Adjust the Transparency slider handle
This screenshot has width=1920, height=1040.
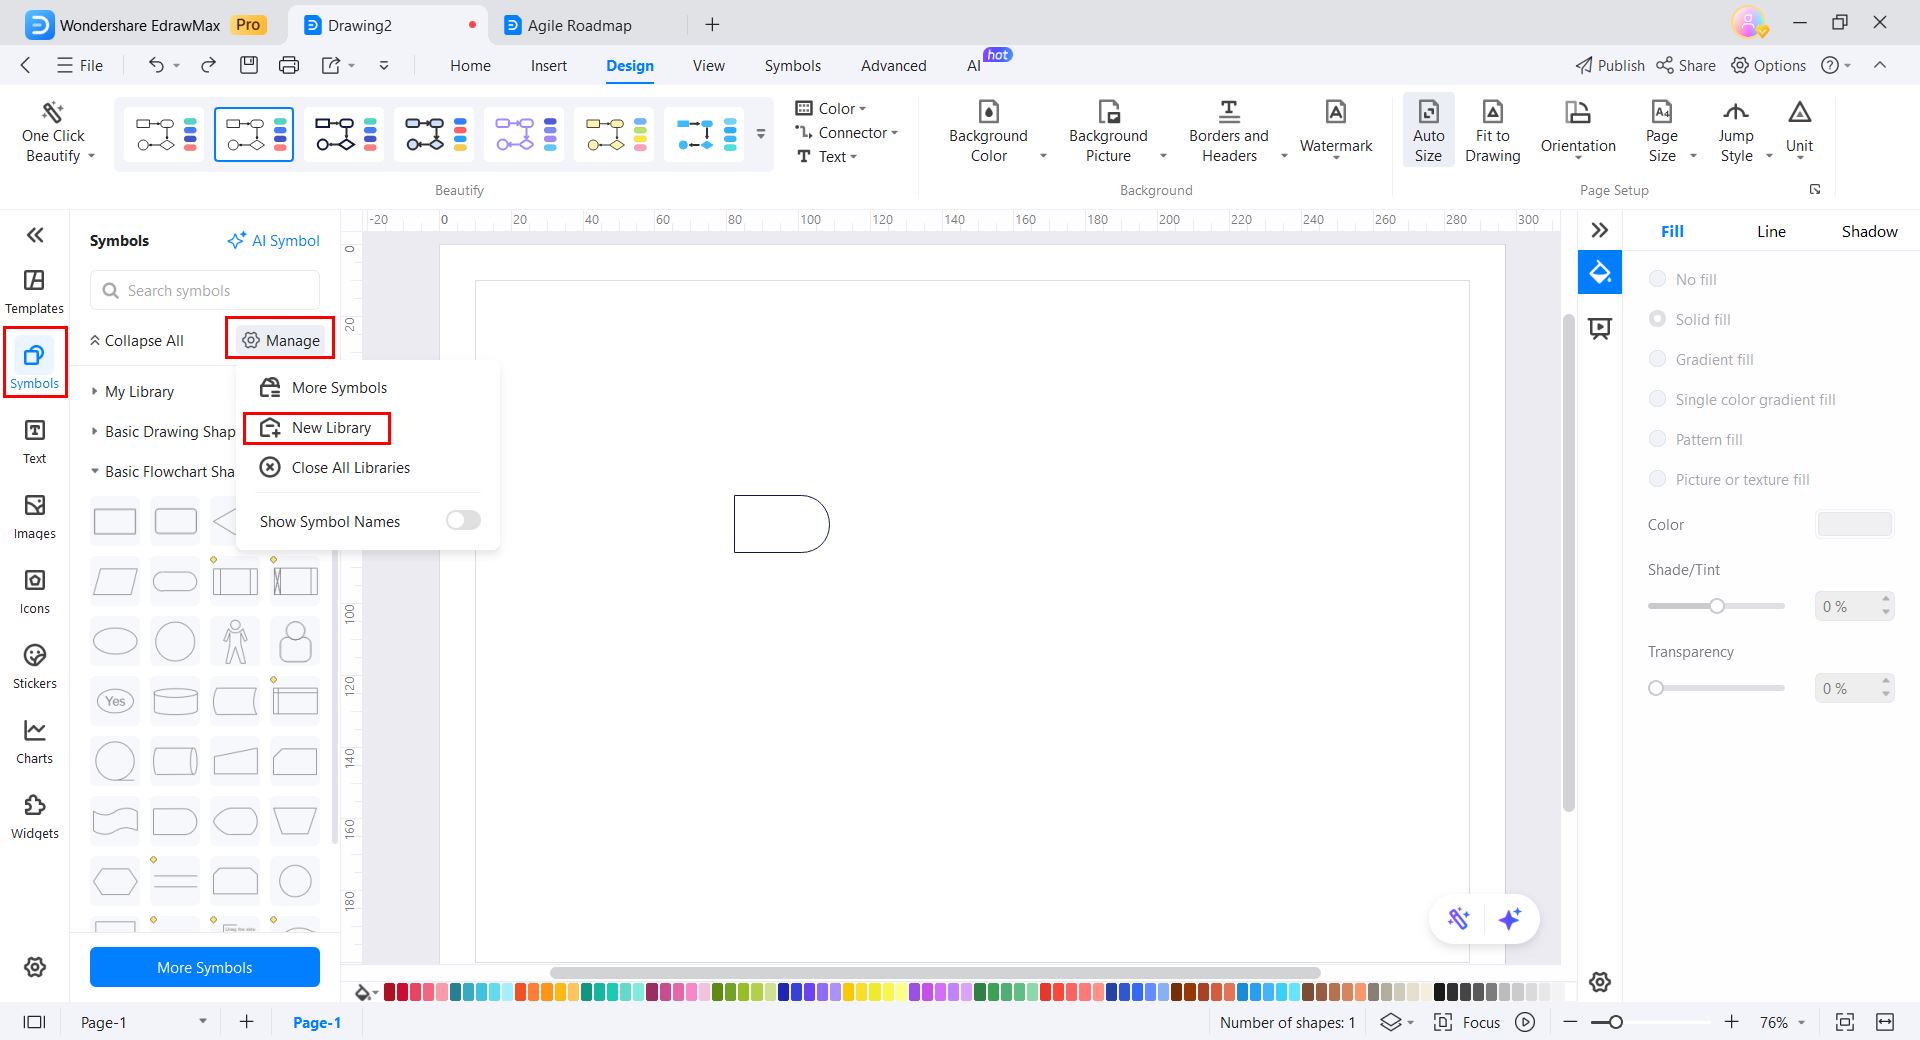coord(1656,688)
